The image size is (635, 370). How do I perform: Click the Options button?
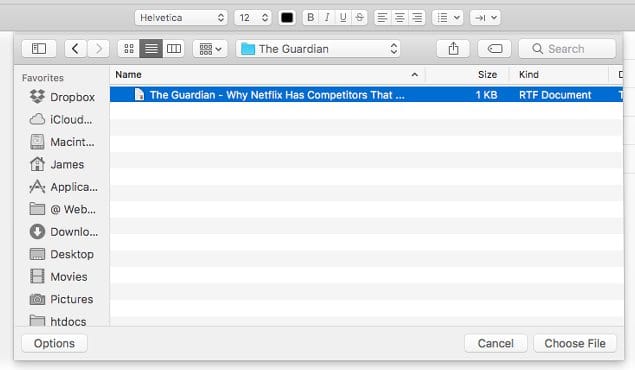tap(54, 343)
